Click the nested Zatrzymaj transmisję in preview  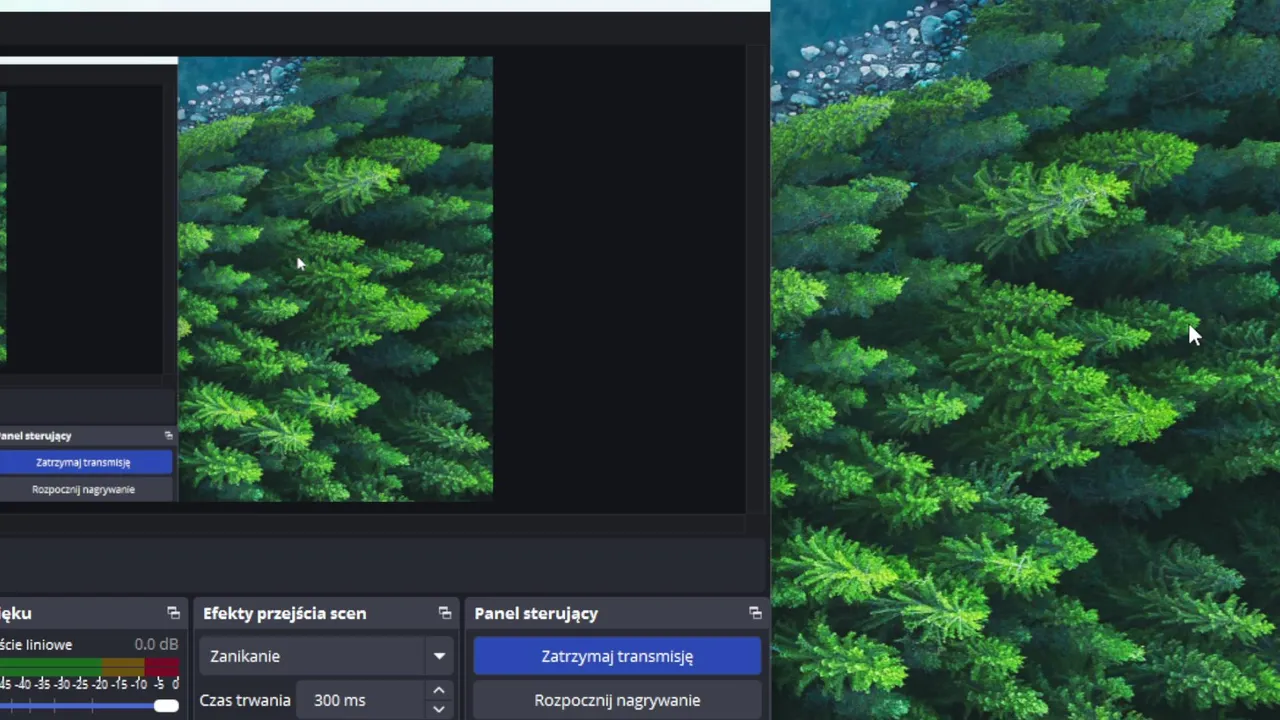coord(86,462)
